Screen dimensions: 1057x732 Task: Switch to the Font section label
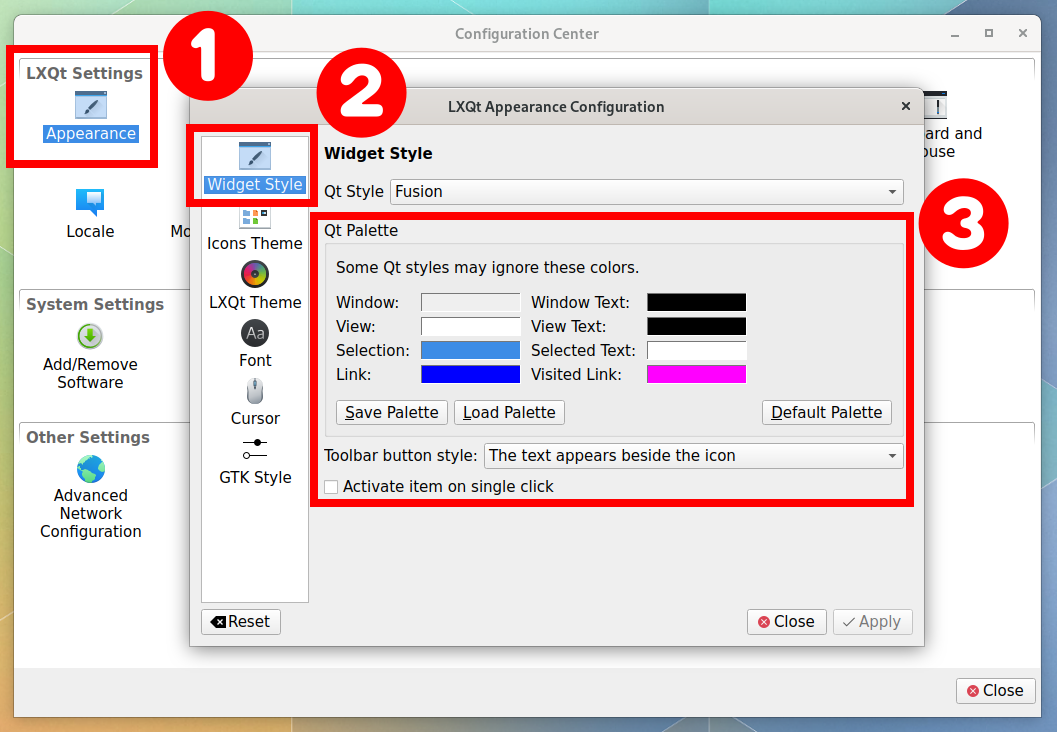click(x=255, y=361)
